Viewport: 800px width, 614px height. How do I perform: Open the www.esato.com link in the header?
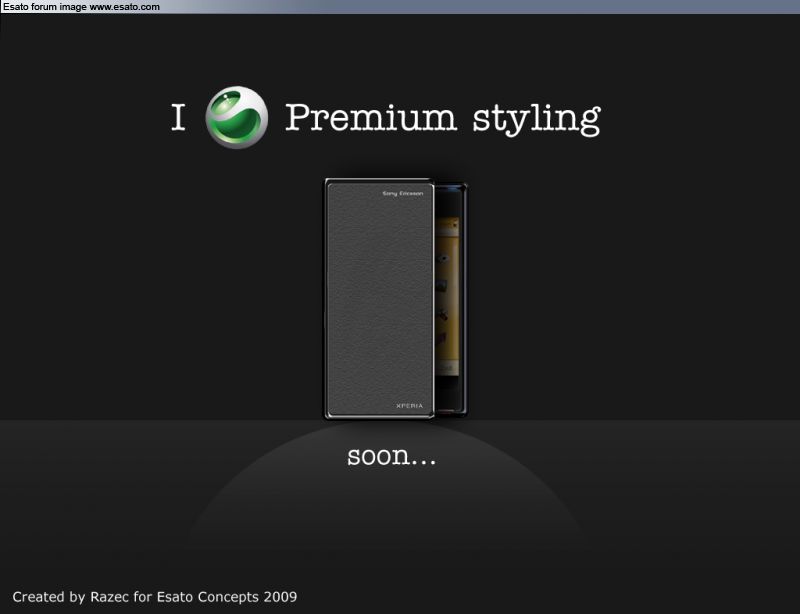pos(125,6)
